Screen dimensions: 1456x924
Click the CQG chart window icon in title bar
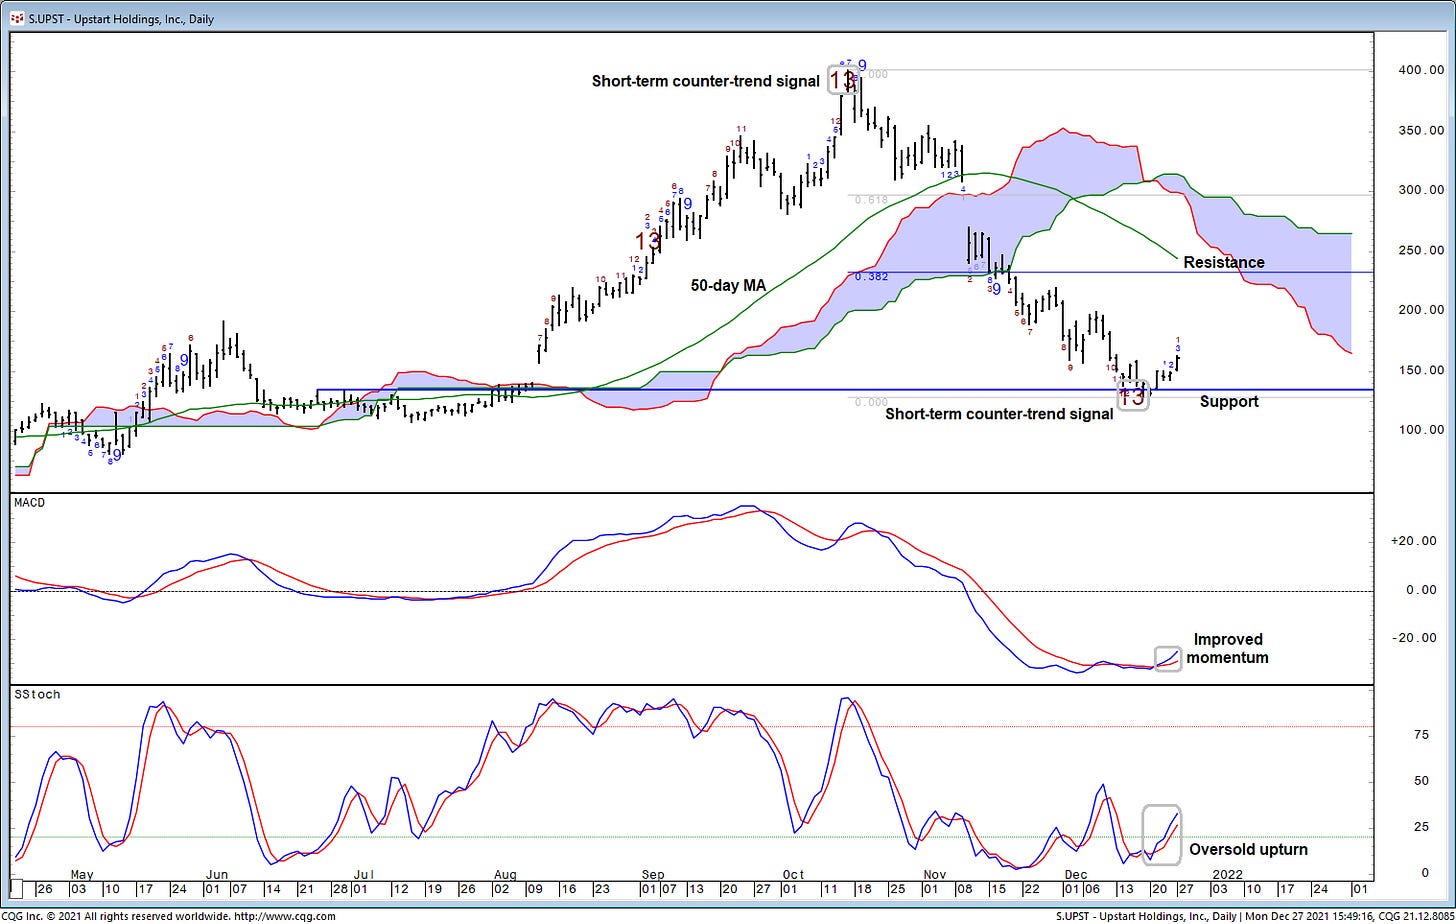tap(16, 18)
